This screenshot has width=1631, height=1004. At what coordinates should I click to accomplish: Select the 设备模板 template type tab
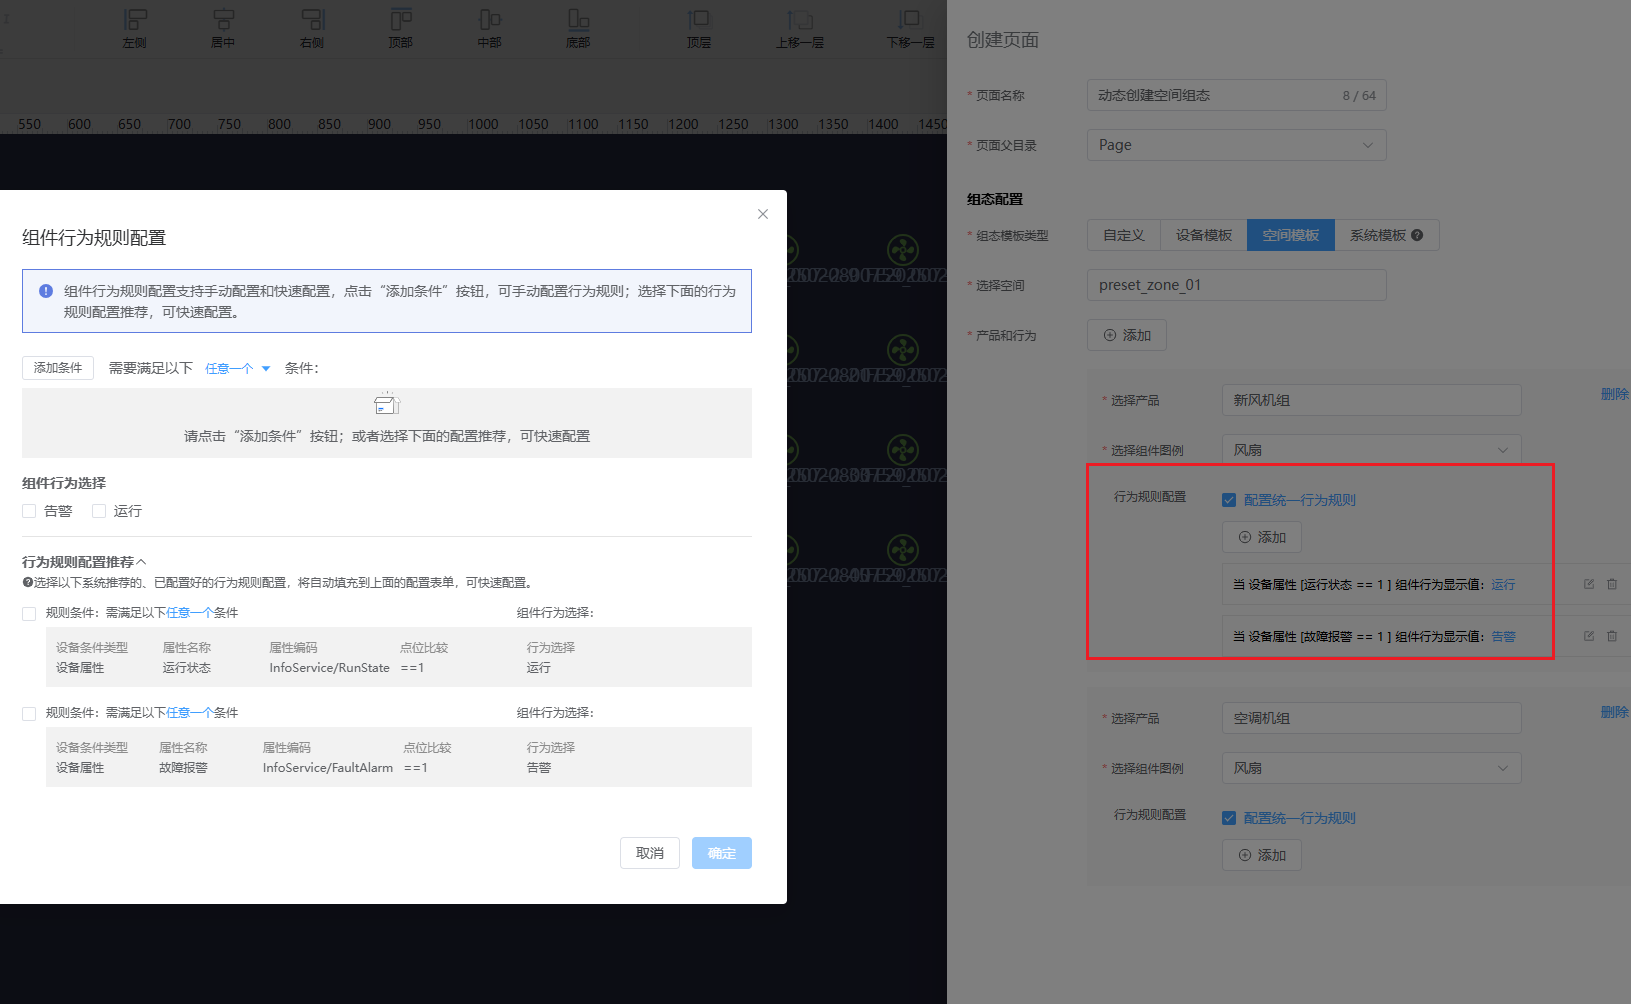pos(1204,235)
